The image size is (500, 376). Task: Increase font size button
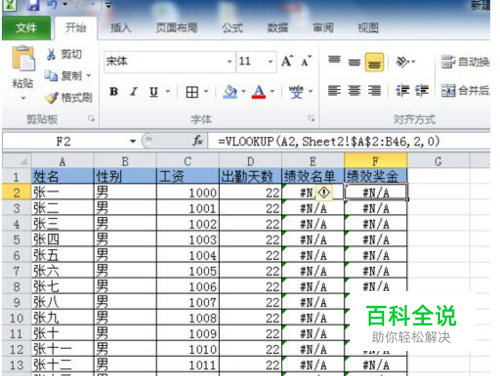pyautogui.click(x=287, y=61)
